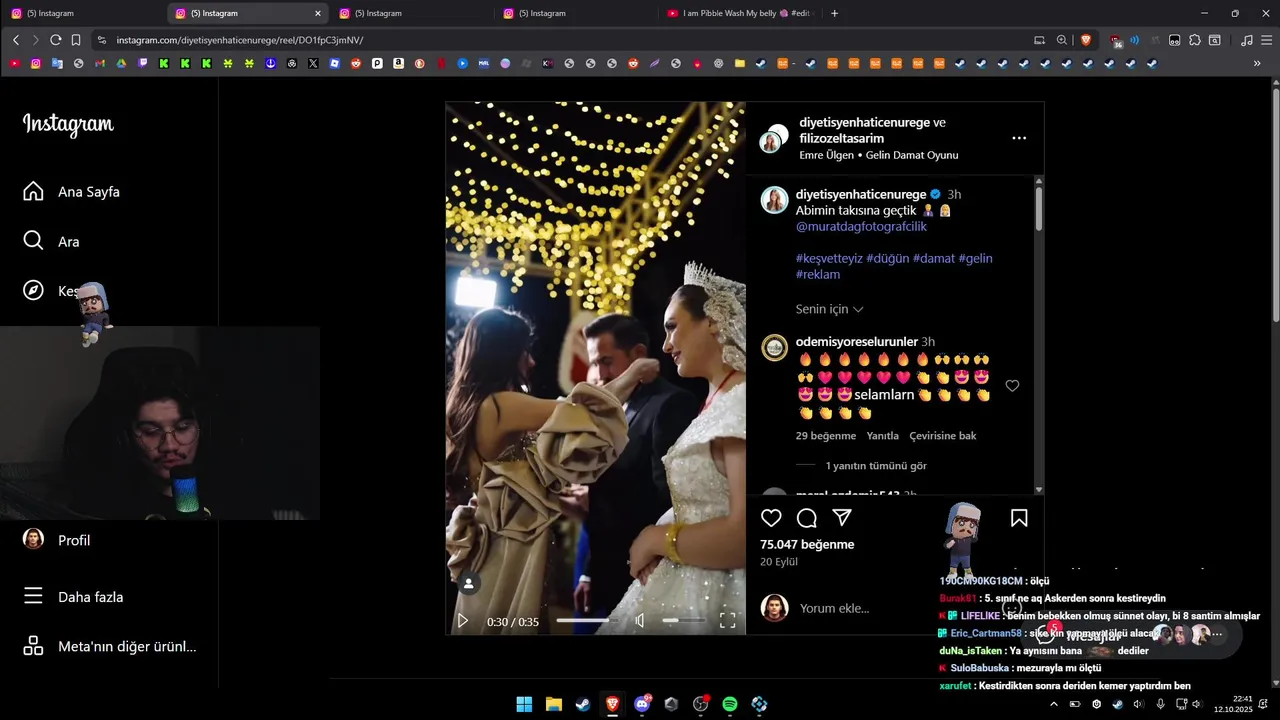Image resolution: width=1280 pixels, height=720 pixels.
Task: Switch to the Pibble YouTube tab
Action: coord(740,13)
